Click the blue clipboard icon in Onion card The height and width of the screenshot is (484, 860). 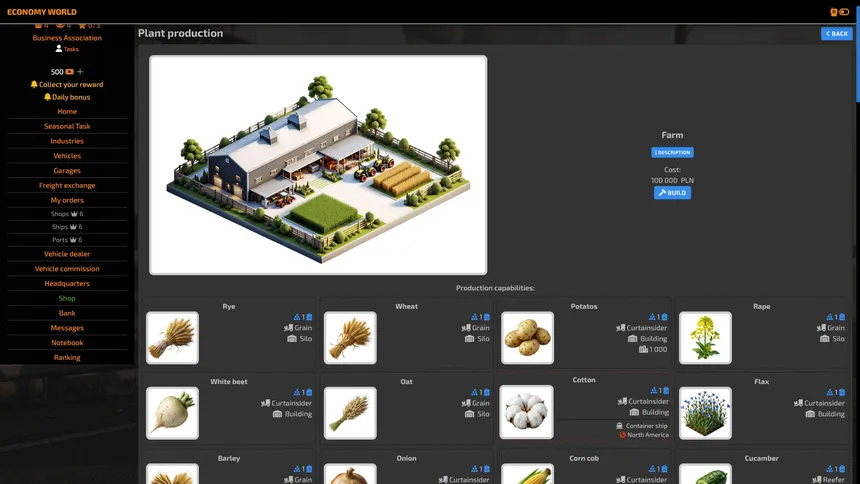(x=486, y=469)
